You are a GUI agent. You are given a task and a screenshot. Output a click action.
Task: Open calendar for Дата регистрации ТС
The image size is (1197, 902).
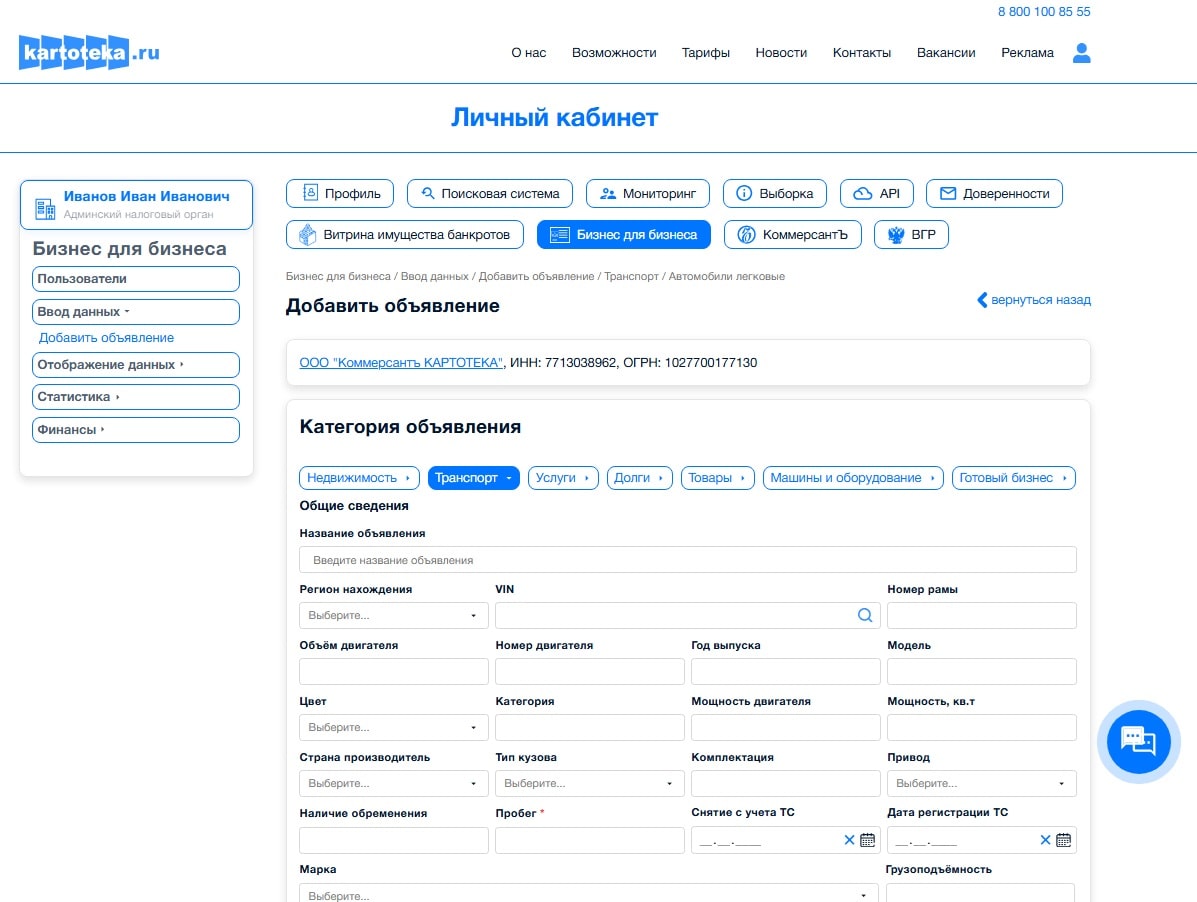(x=1064, y=840)
